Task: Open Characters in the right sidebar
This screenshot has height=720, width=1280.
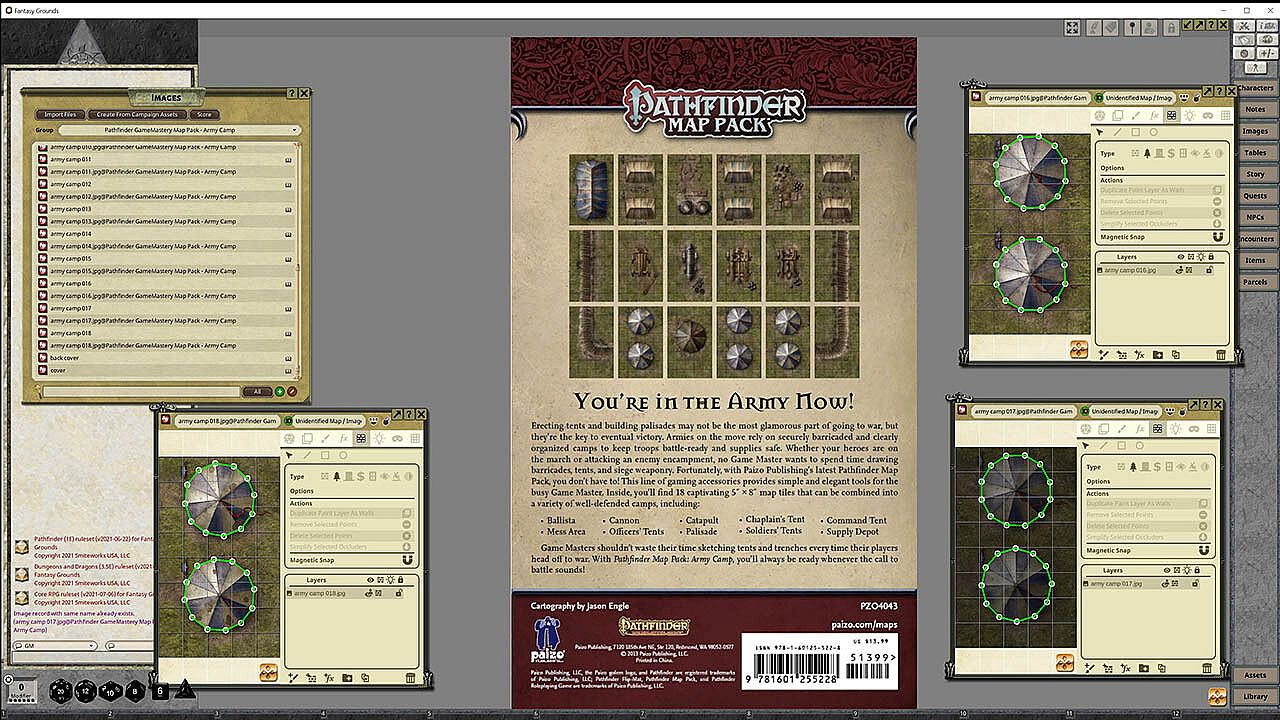Action: click(x=1255, y=88)
